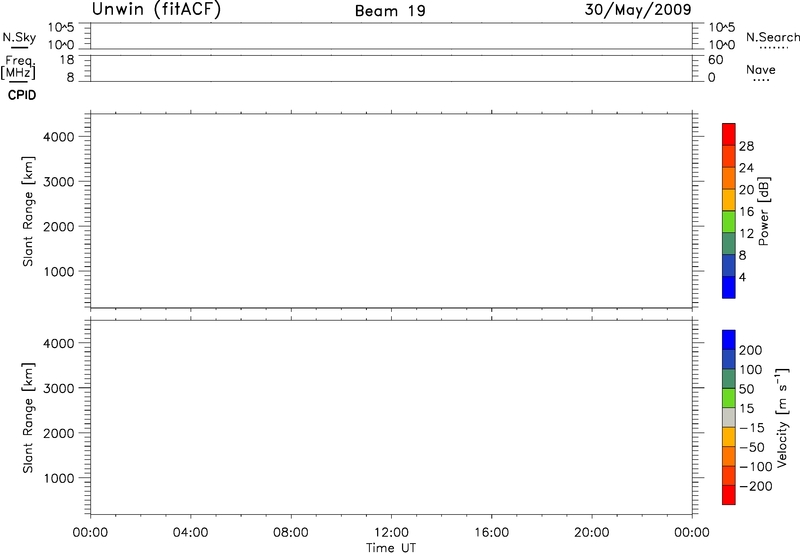Click the '20:00' time tick label
This screenshot has width=800, height=554.
[x=592, y=533]
